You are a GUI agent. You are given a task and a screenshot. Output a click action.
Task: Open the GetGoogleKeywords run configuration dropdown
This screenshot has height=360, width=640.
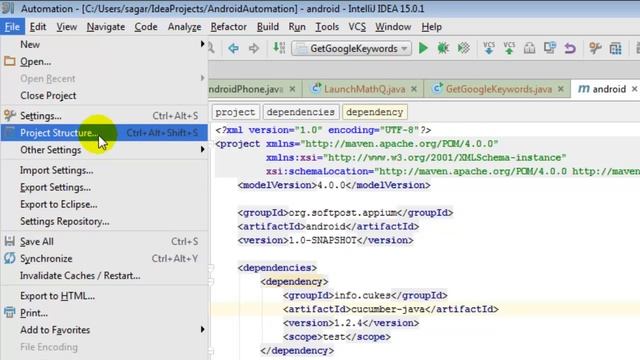click(351, 49)
